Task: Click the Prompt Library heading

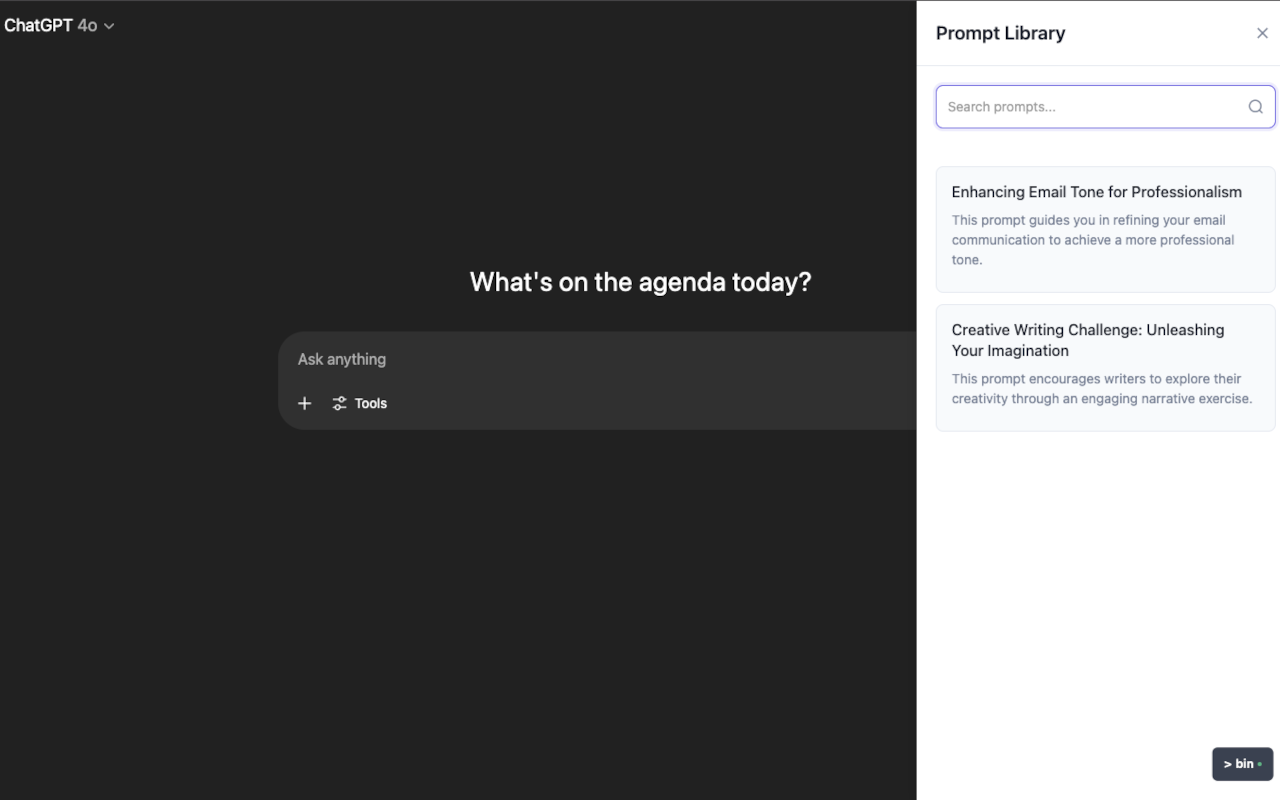Action: click(1000, 33)
